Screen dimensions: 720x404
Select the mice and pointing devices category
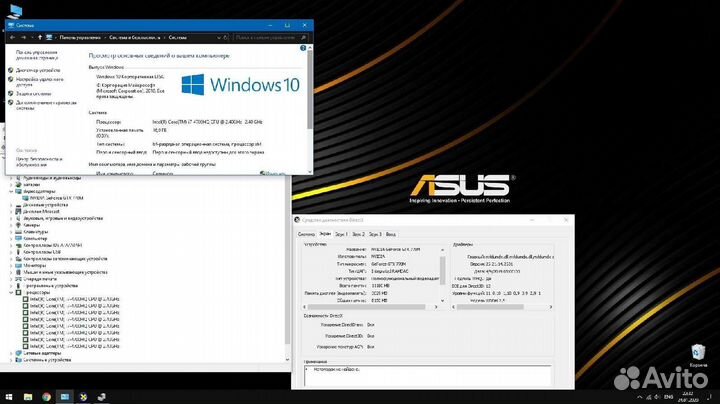pyautogui.click(x=65, y=272)
